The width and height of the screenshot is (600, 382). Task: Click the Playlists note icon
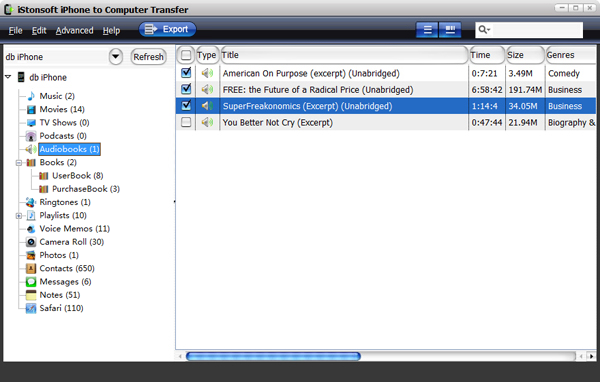pos(31,215)
